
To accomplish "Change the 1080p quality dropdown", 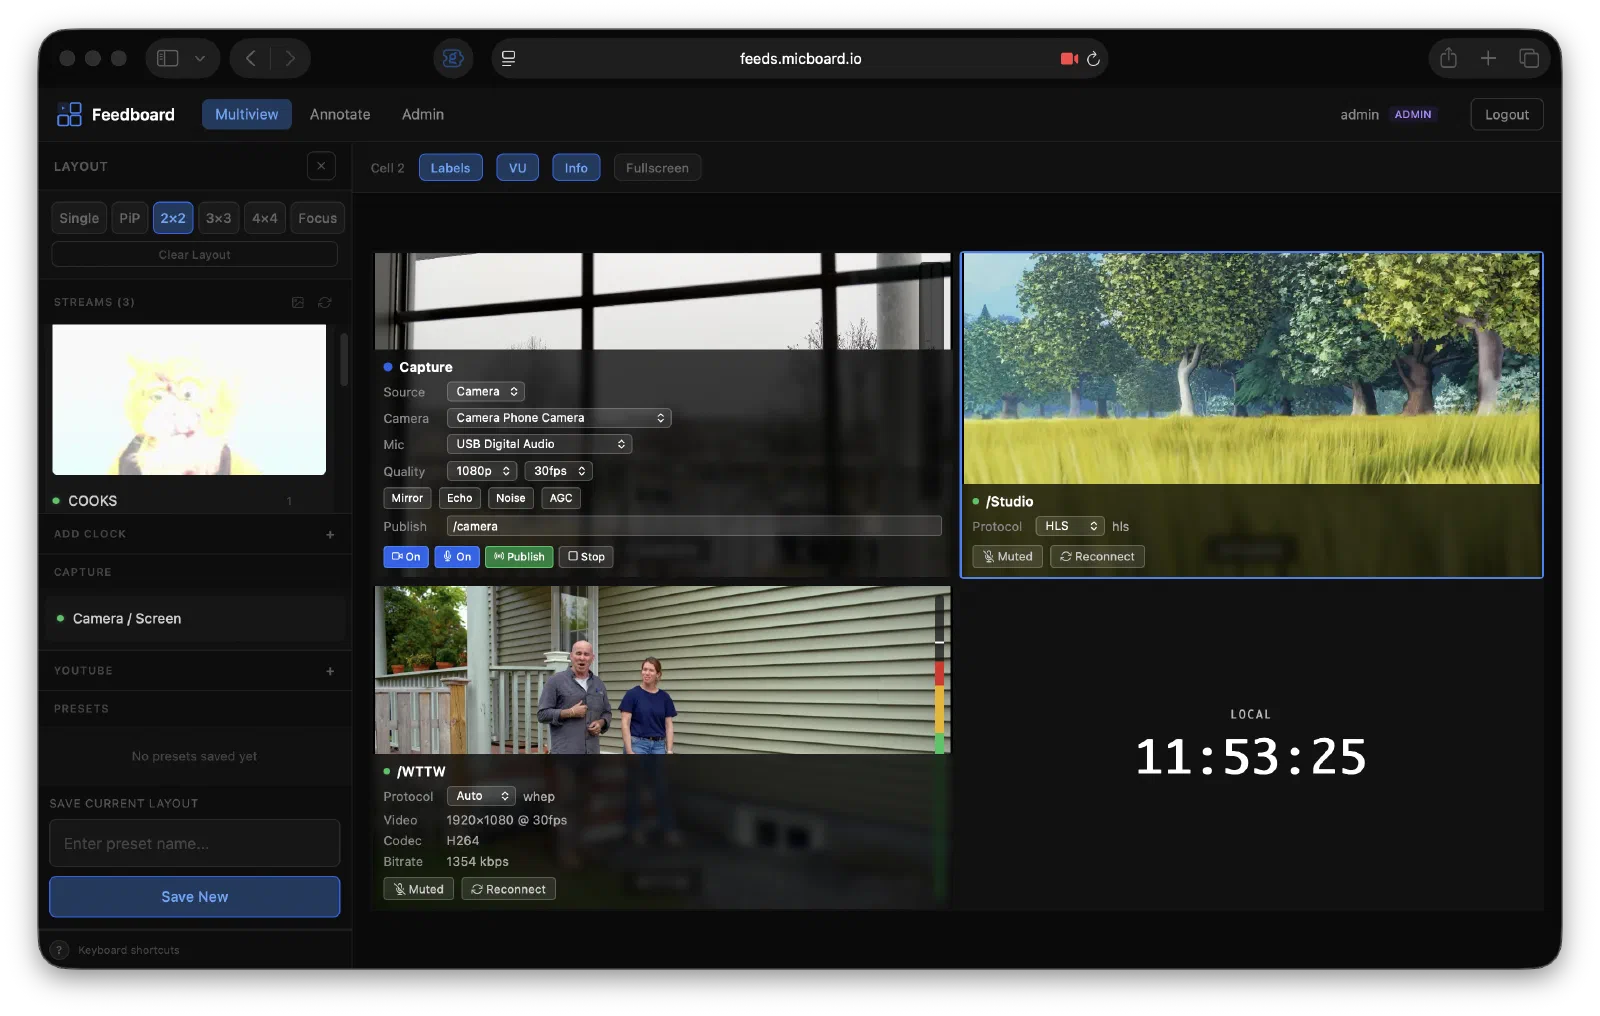I will click(x=482, y=471).
